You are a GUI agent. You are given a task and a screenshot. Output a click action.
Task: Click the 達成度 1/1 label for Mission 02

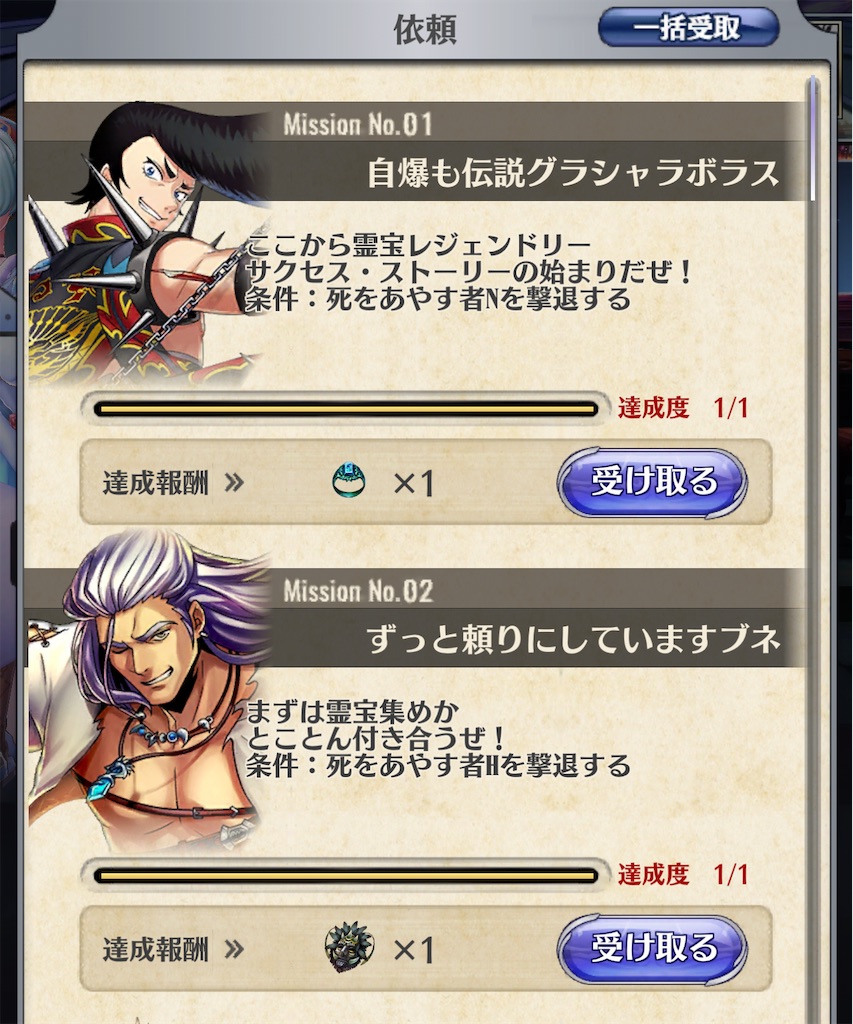pyautogui.click(x=683, y=874)
